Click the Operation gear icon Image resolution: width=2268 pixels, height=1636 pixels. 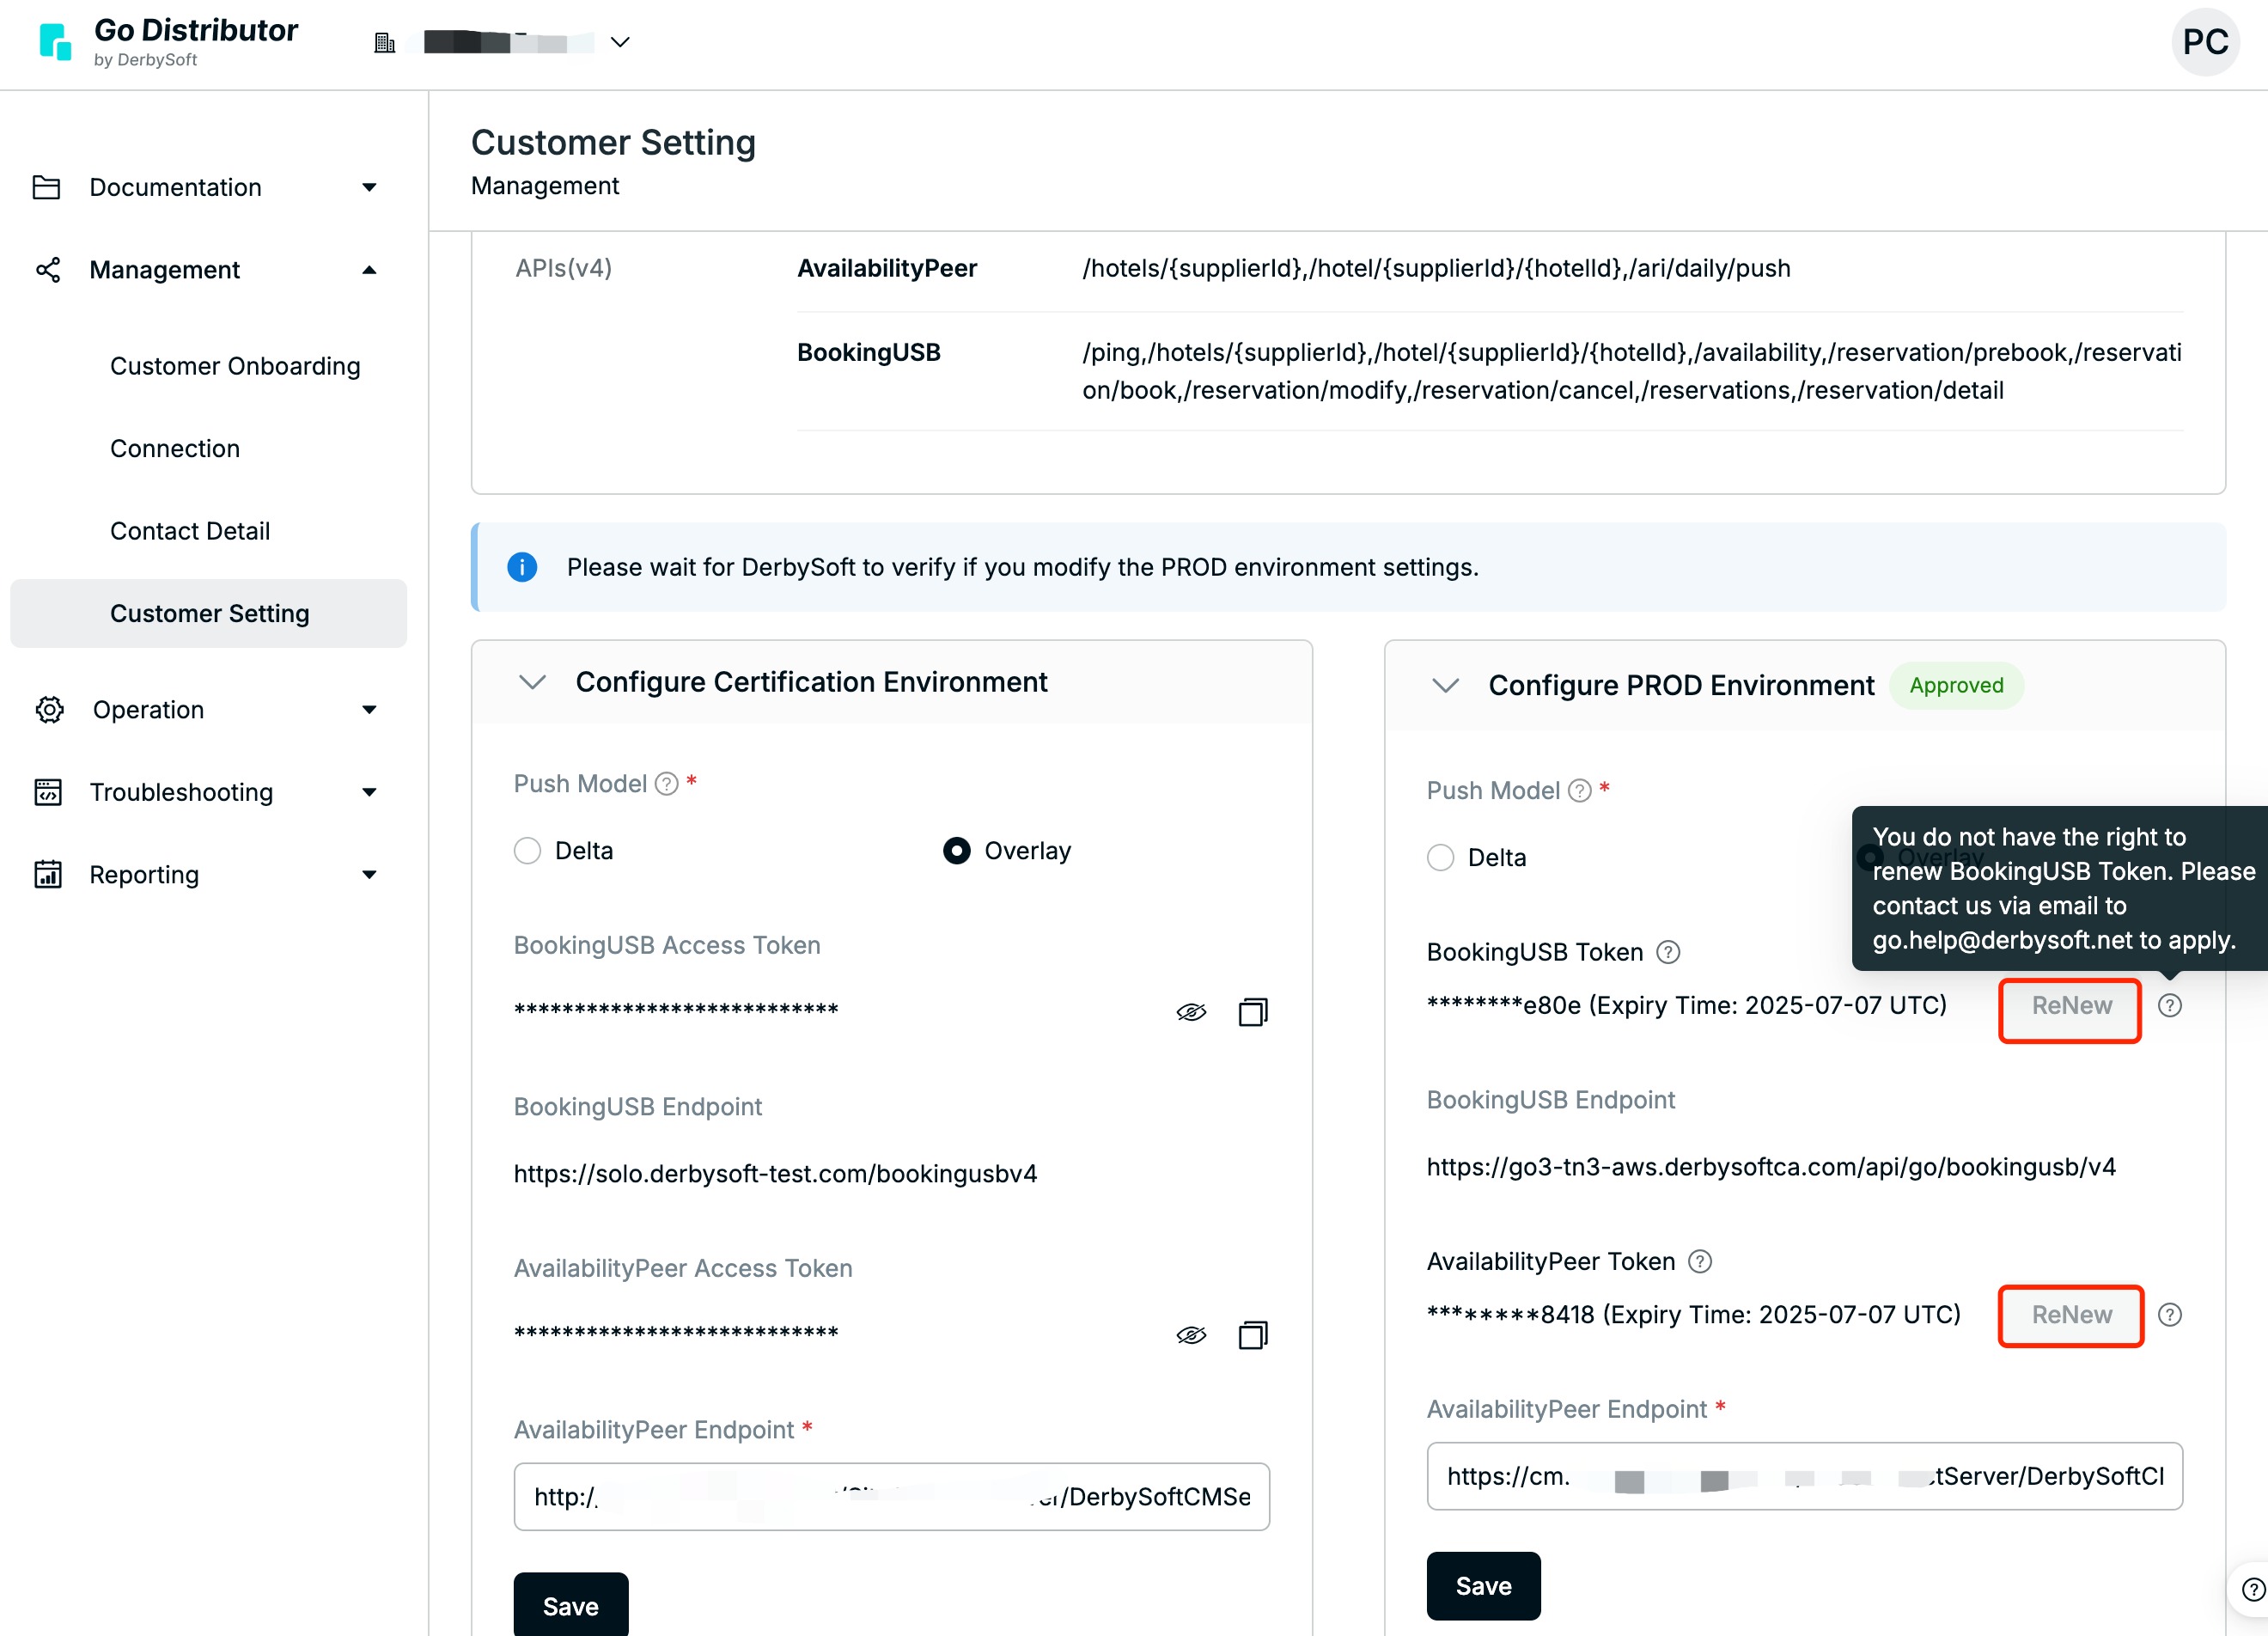49,710
